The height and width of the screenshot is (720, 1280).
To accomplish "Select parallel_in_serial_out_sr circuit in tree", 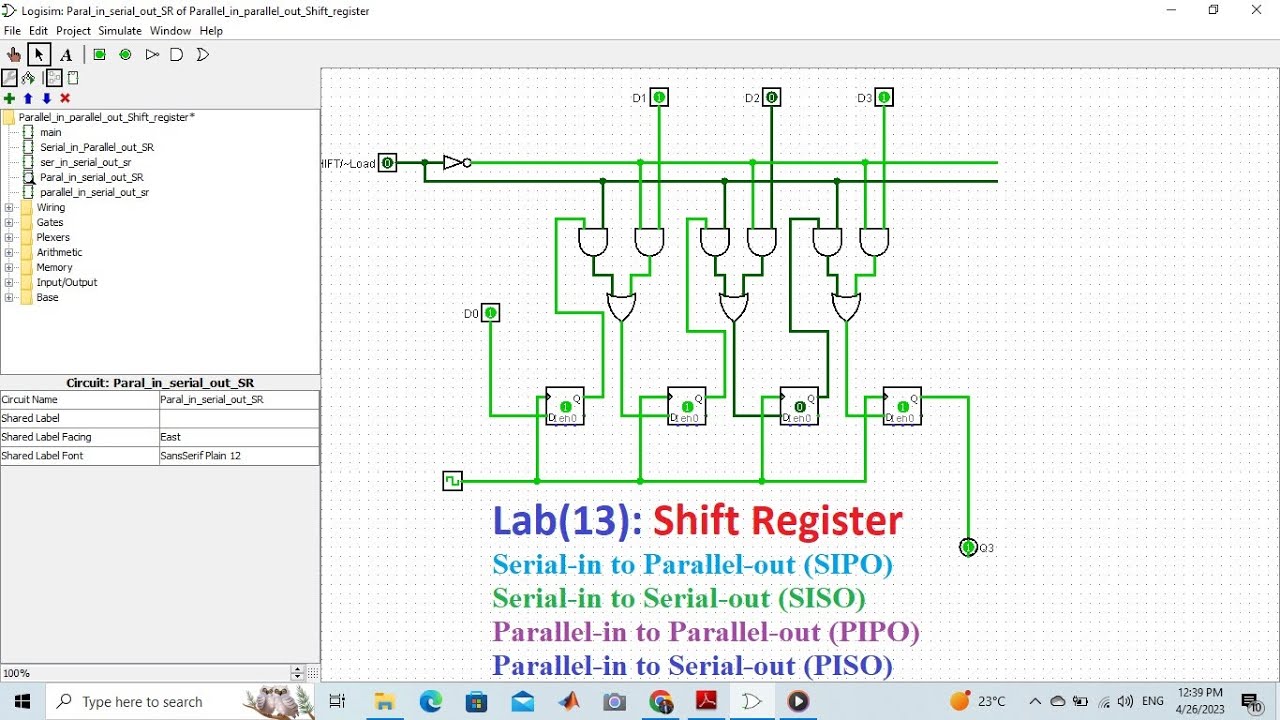I will [x=94, y=192].
